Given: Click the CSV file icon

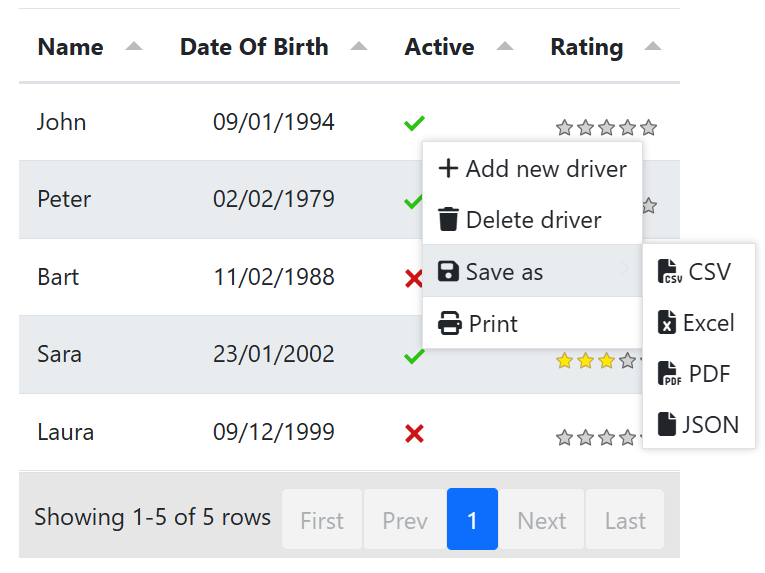Looking at the screenshot, I should click(669, 272).
